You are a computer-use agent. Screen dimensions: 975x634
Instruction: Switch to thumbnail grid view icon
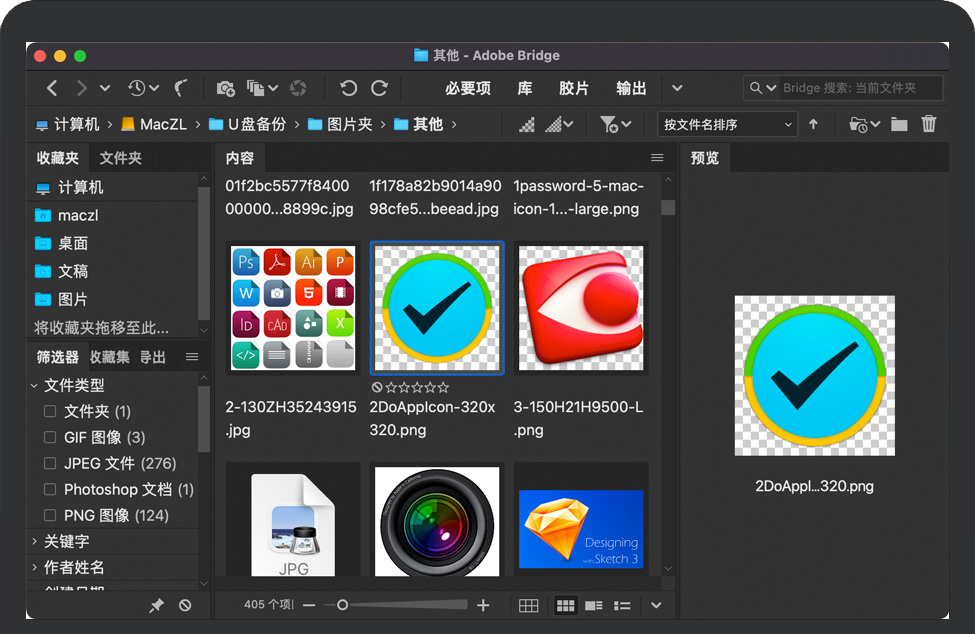[x=565, y=605]
